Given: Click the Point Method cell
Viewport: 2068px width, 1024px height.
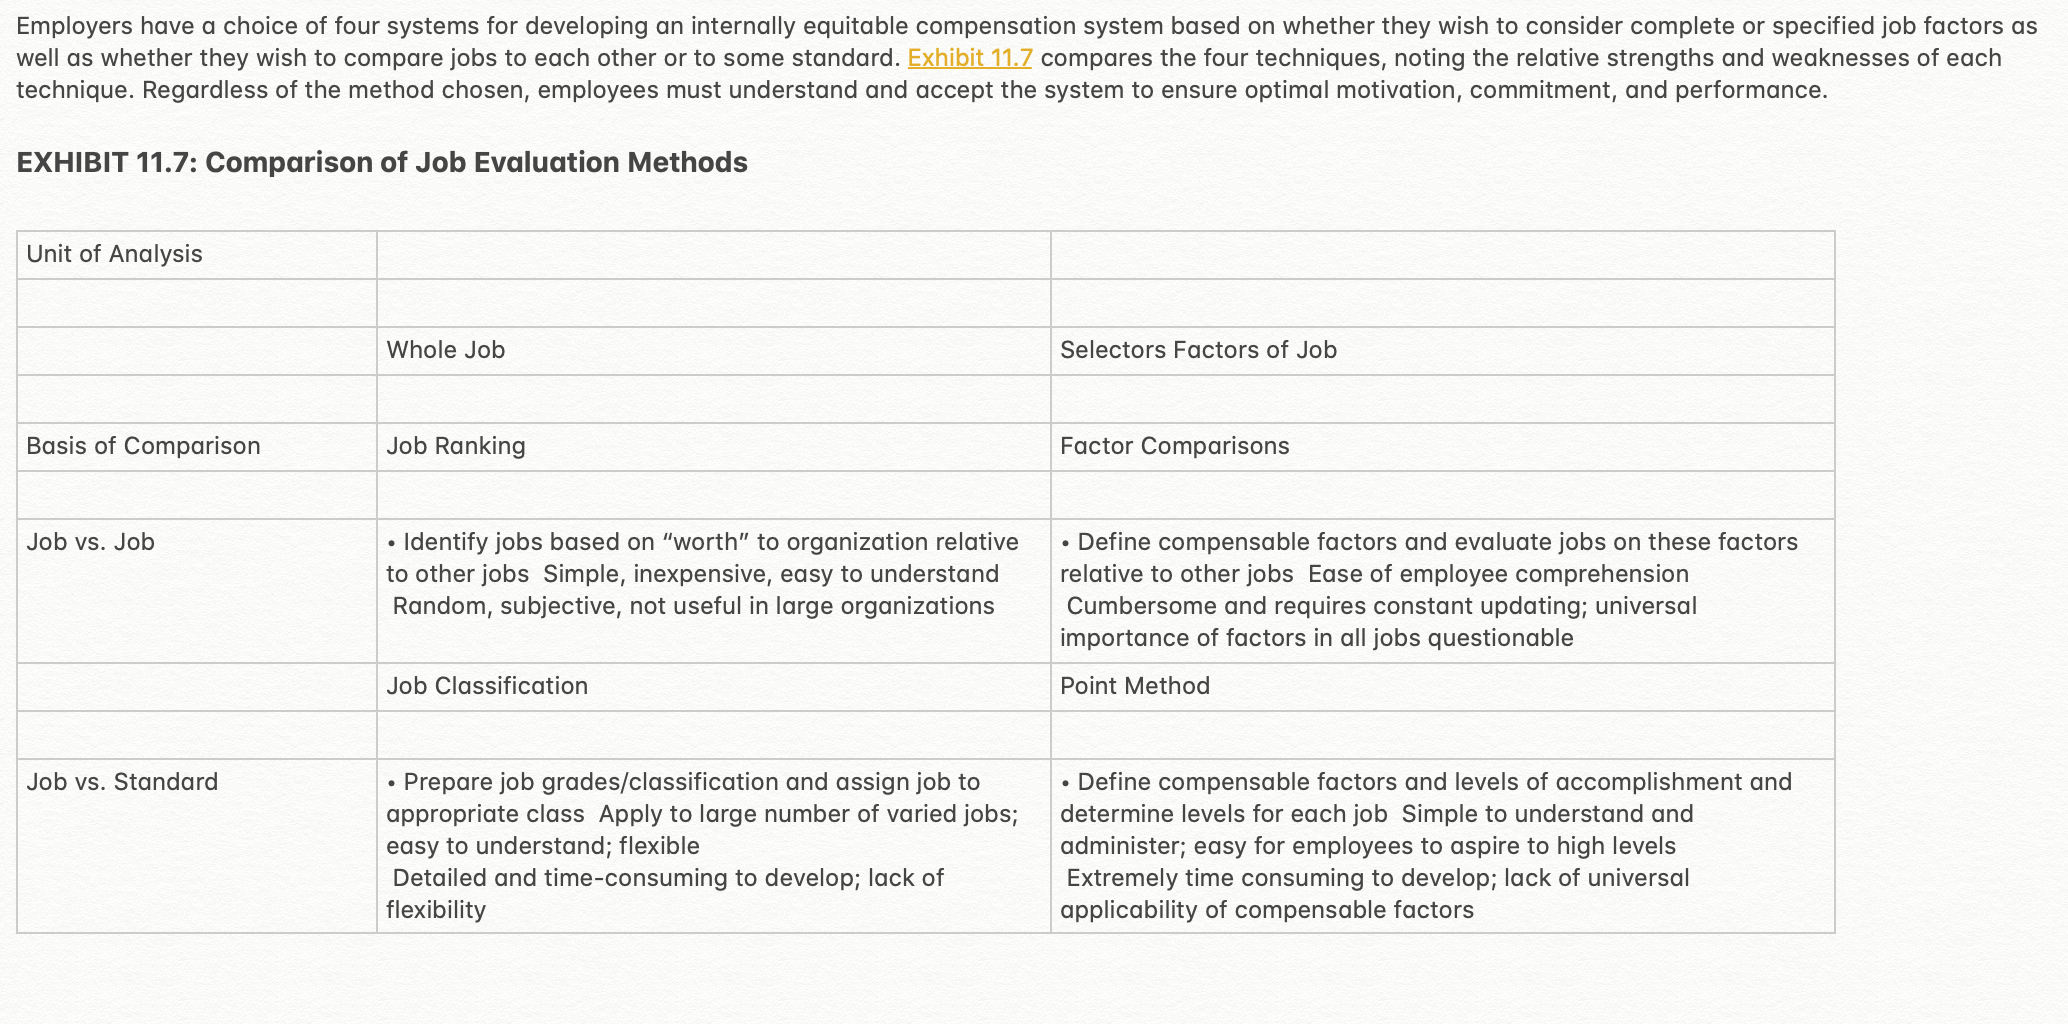Looking at the screenshot, I should pyautogui.click(x=1443, y=687).
